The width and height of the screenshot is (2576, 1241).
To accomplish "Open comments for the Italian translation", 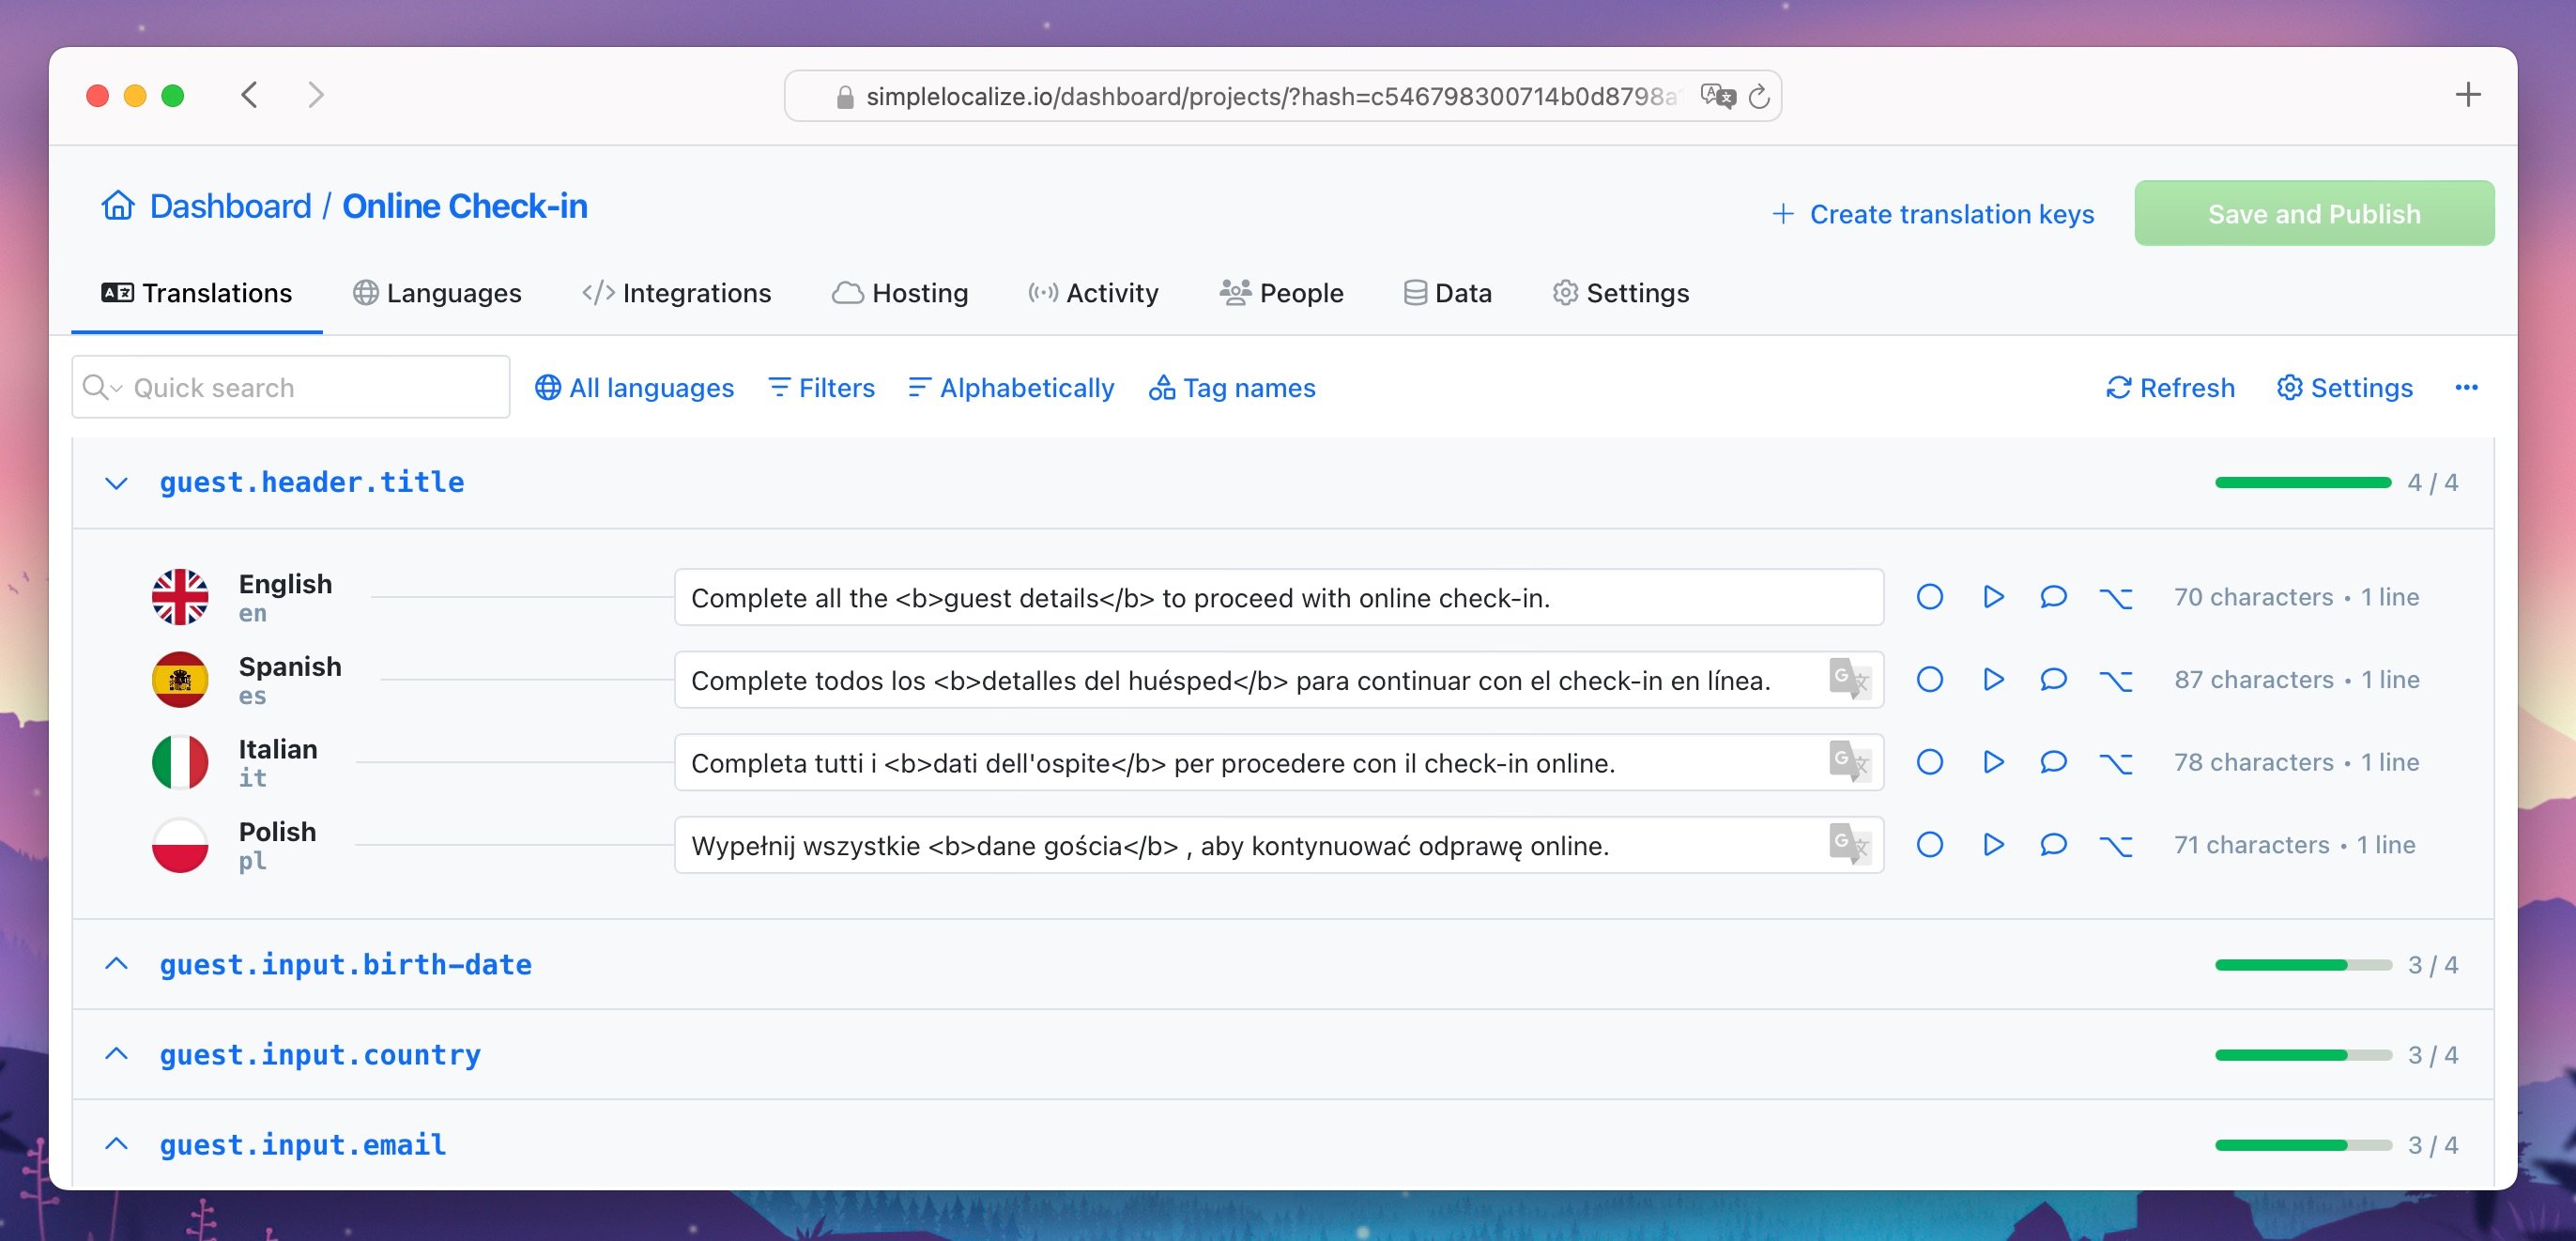I will (2053, 762).
